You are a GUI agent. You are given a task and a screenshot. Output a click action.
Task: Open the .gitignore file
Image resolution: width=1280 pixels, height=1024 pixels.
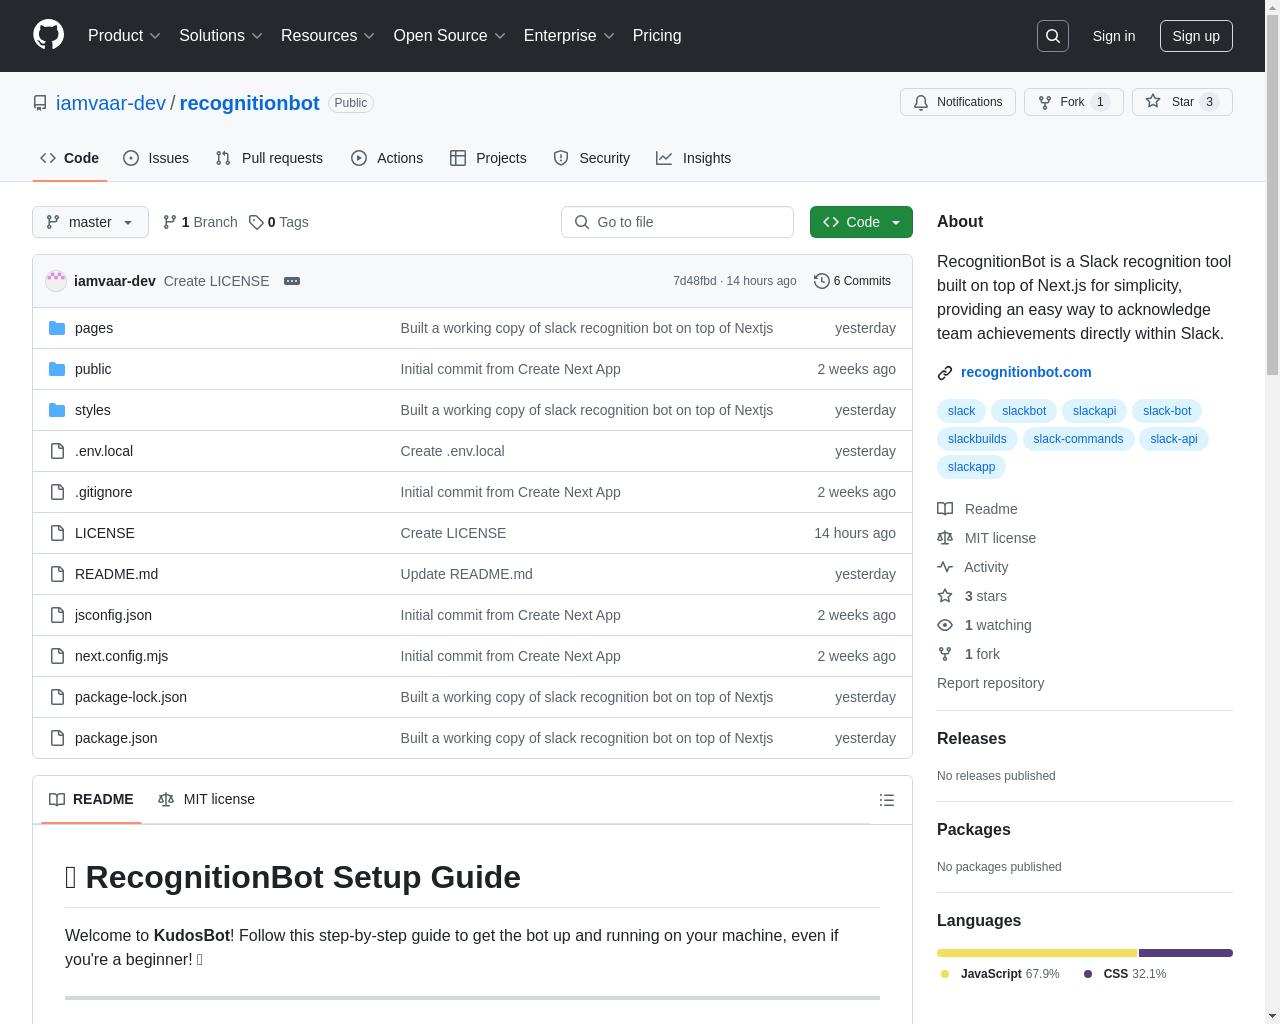pos(103,492)
